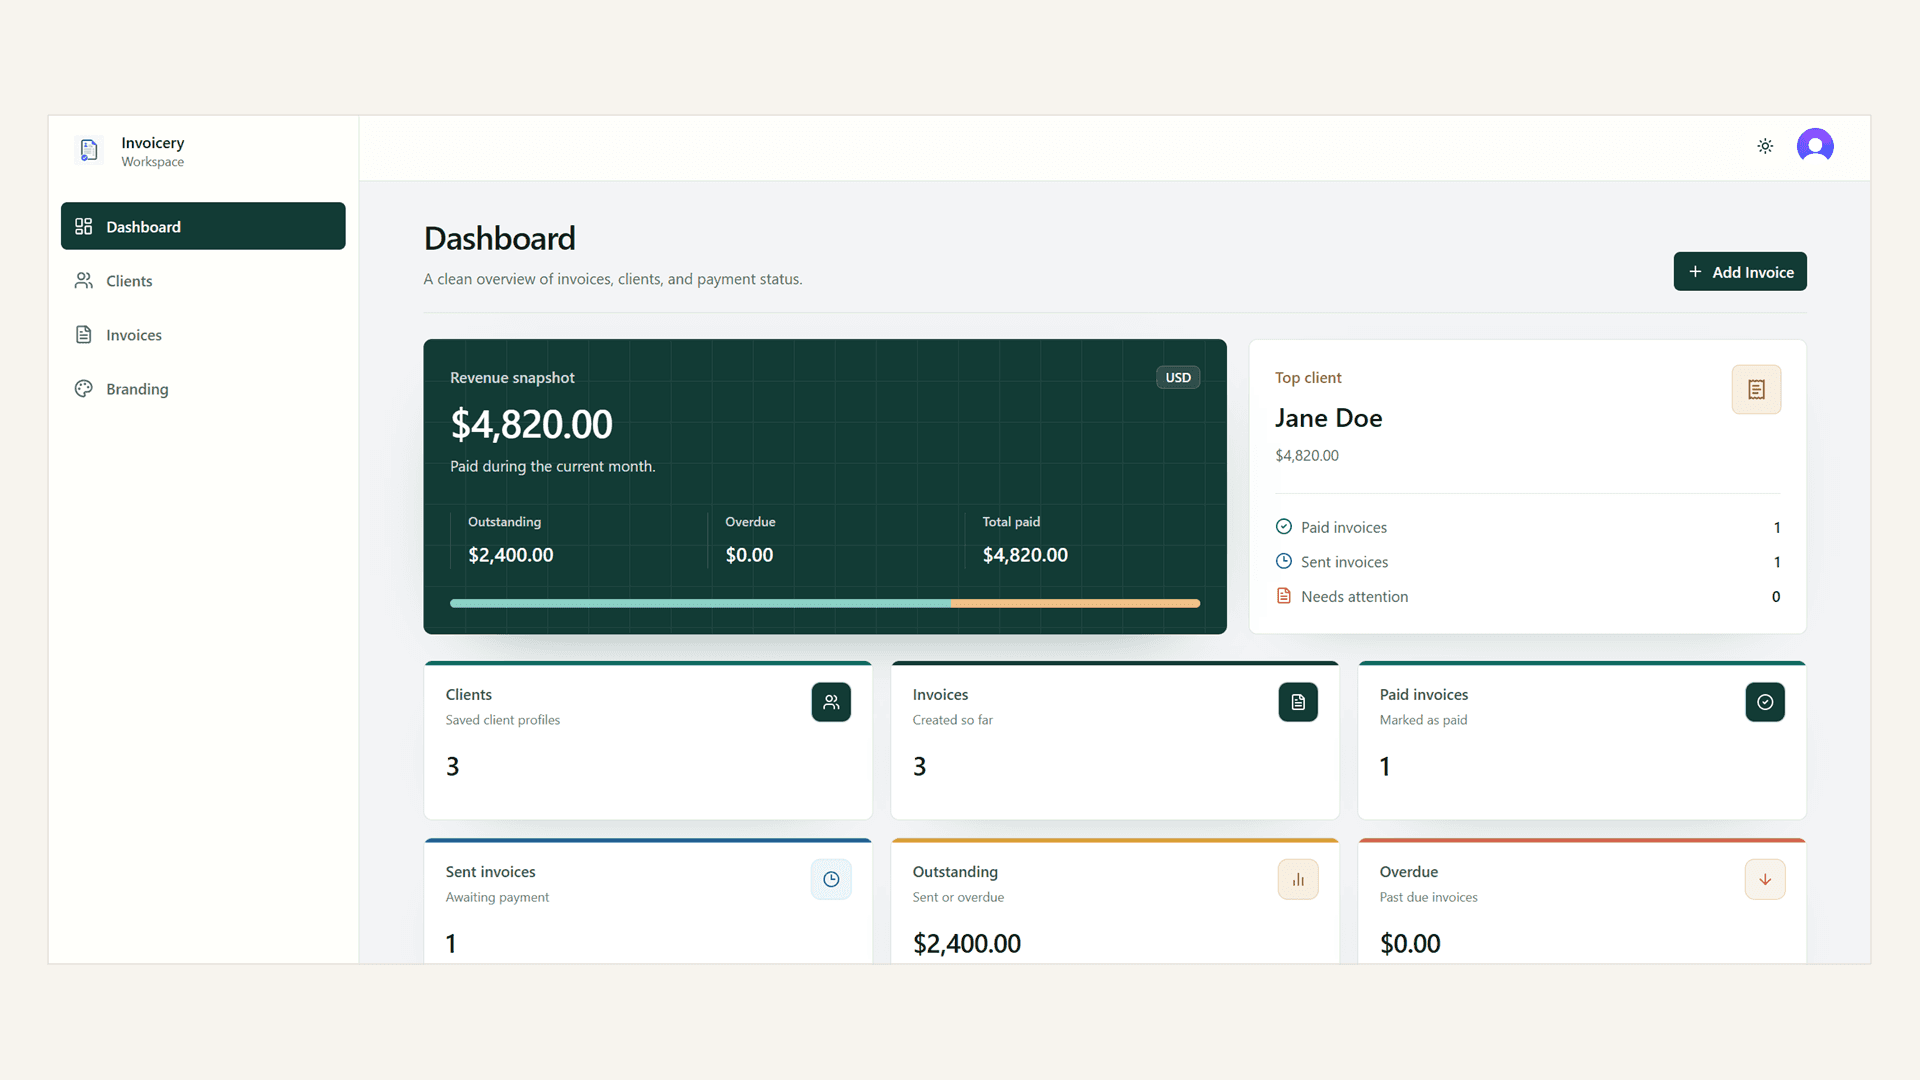Click the Outstanding $2,400.00 value in snapshot
The image size is (1920, 1080).
[510, 555]
